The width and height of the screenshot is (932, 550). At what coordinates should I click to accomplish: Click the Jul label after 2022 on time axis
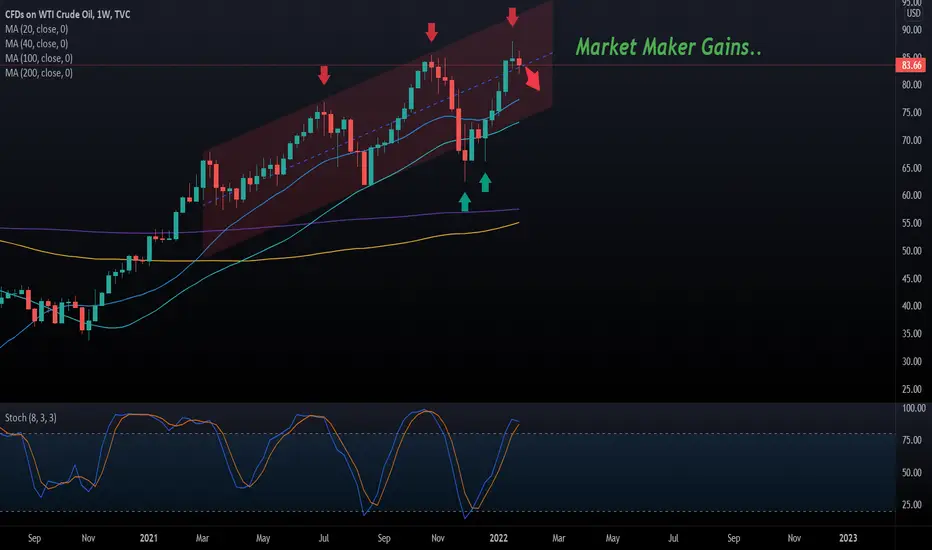(673, 538)
